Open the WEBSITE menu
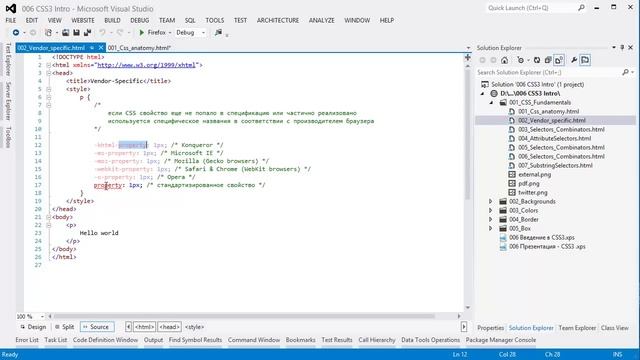 coord(83,20)
